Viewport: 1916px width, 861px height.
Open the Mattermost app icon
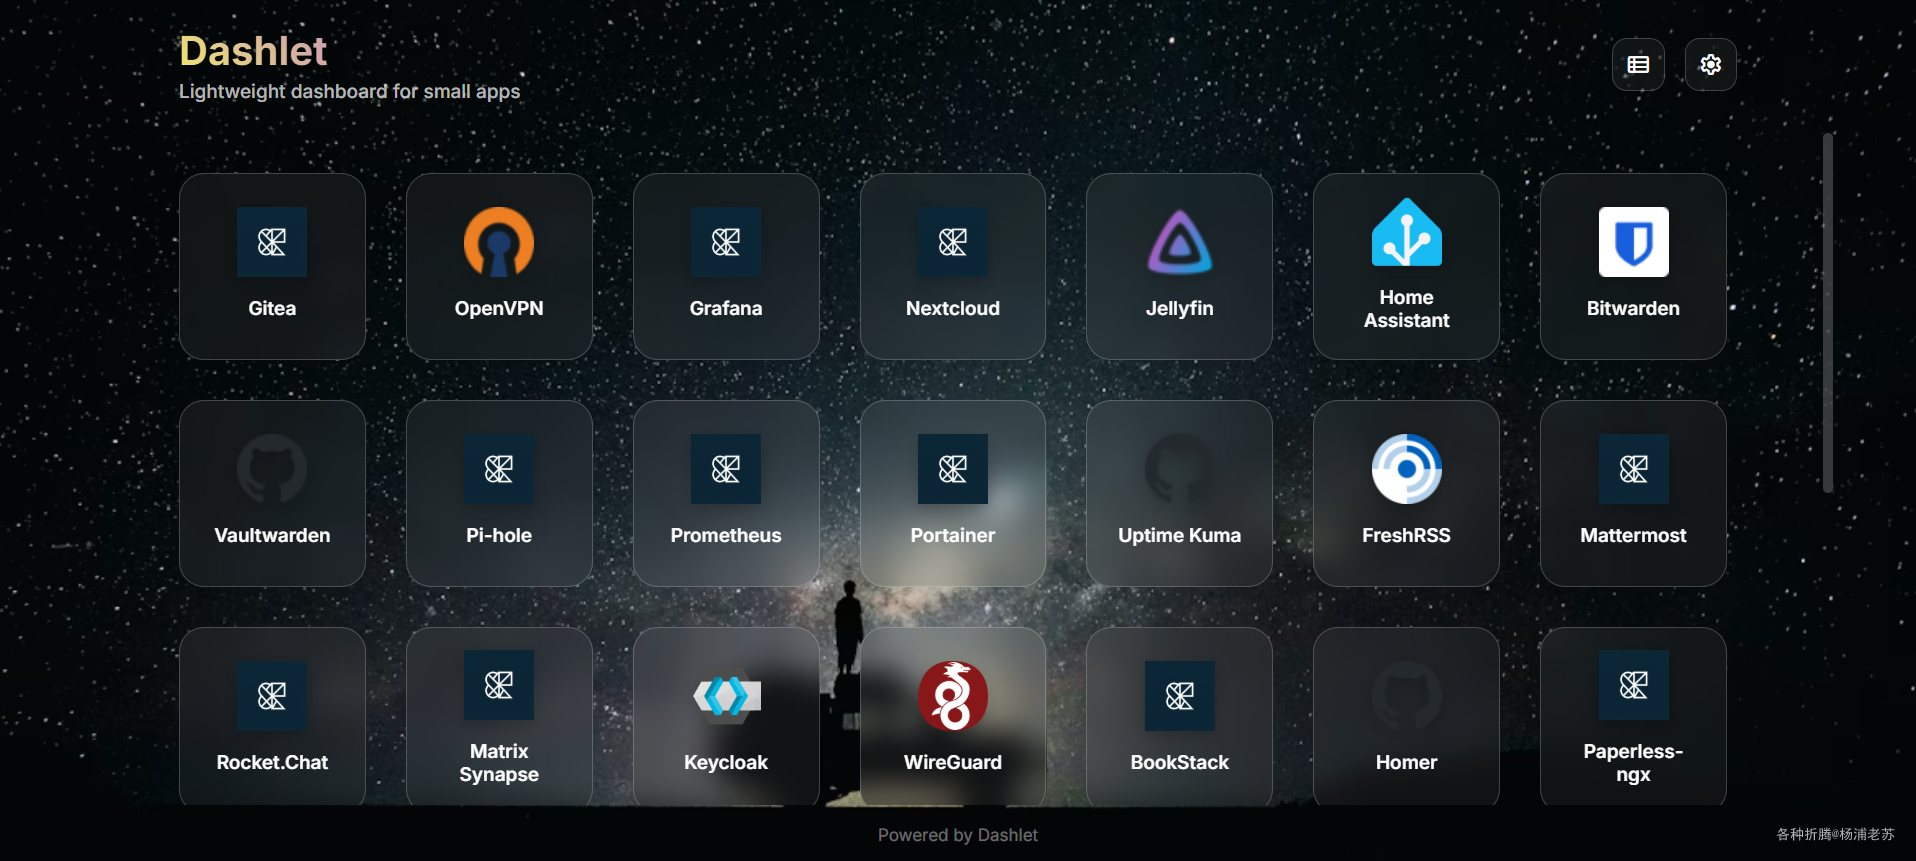point(1634,469)
